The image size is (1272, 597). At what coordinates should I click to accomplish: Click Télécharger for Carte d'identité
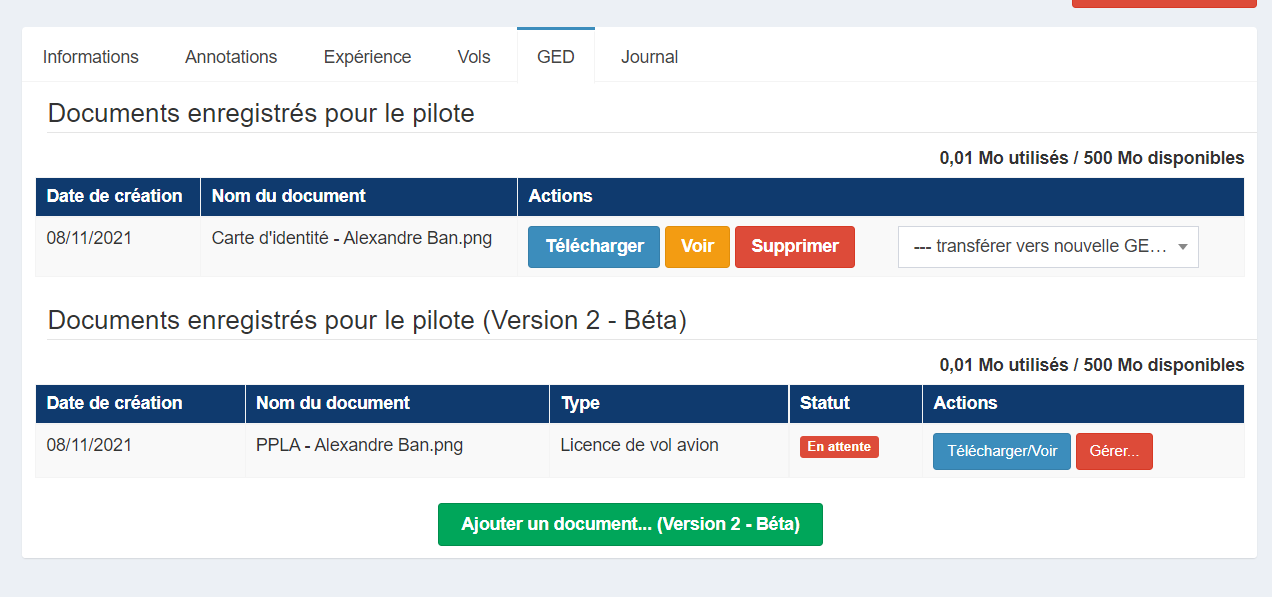pos(594,247)
